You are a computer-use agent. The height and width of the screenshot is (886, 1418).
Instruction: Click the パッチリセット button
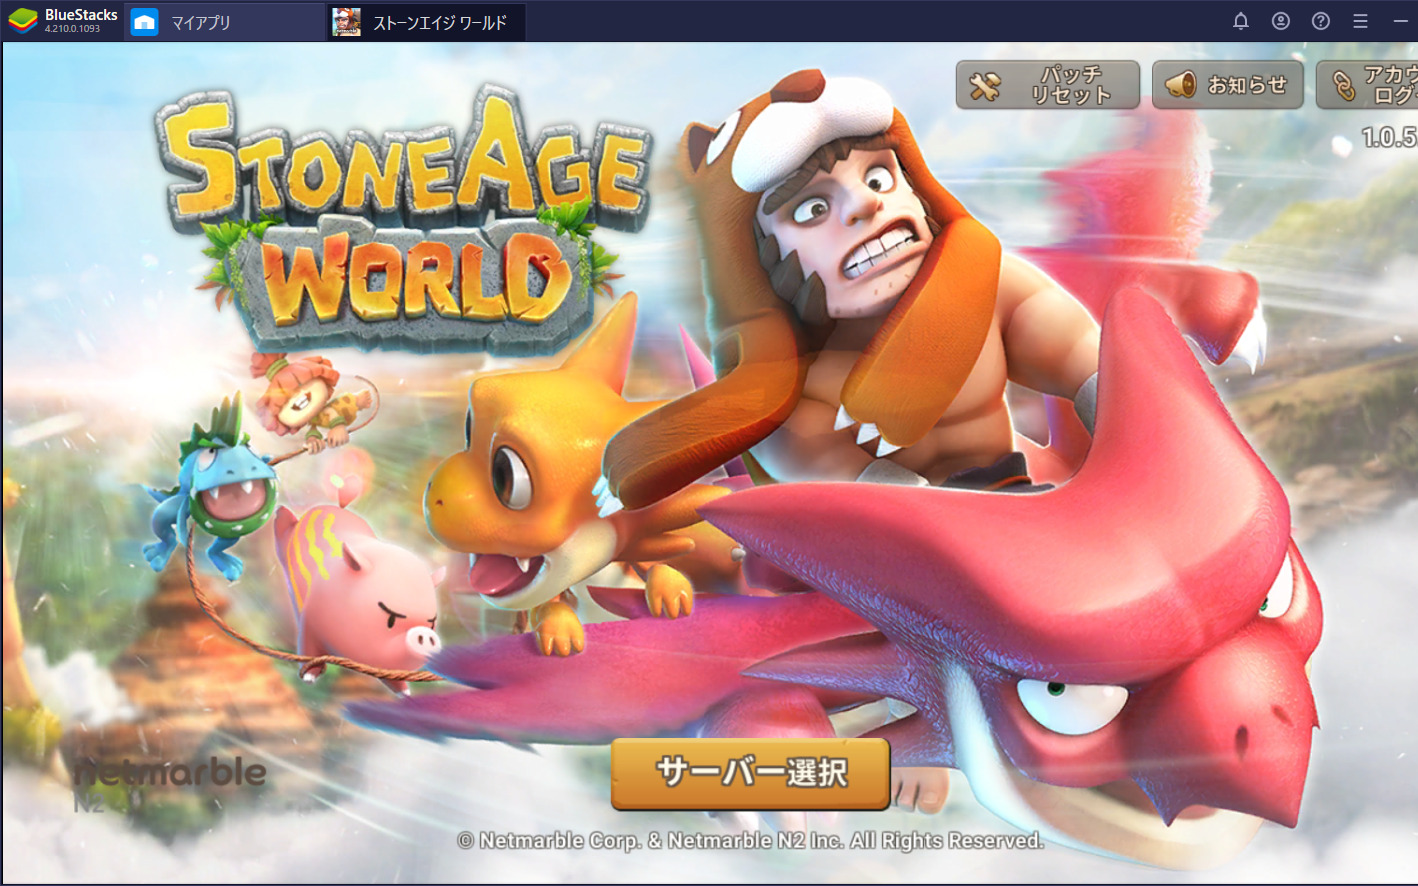[x=1048, y=85]
